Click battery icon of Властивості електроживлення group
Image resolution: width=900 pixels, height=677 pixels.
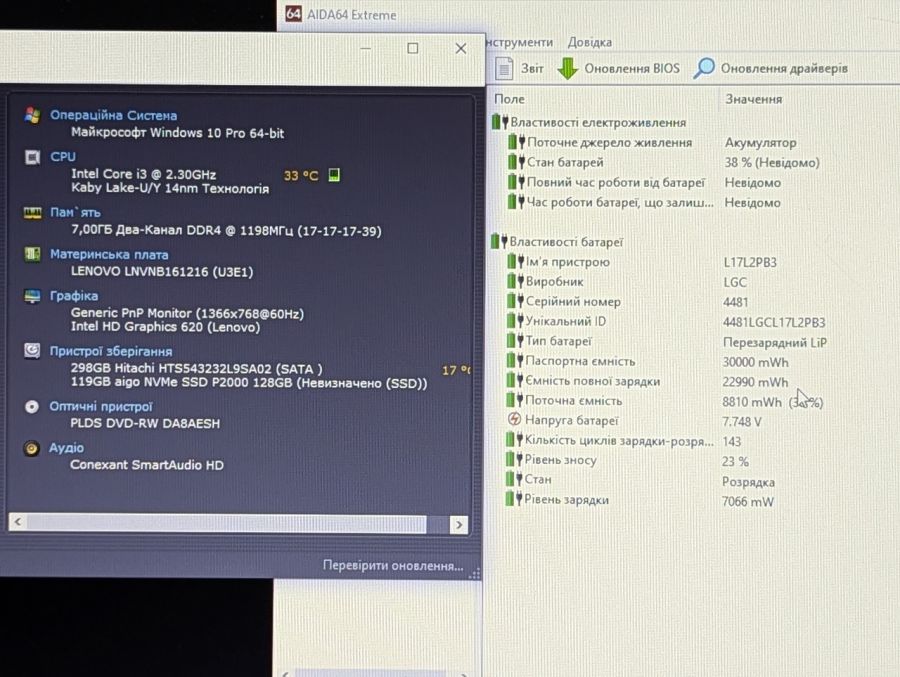tap(500, 122)
